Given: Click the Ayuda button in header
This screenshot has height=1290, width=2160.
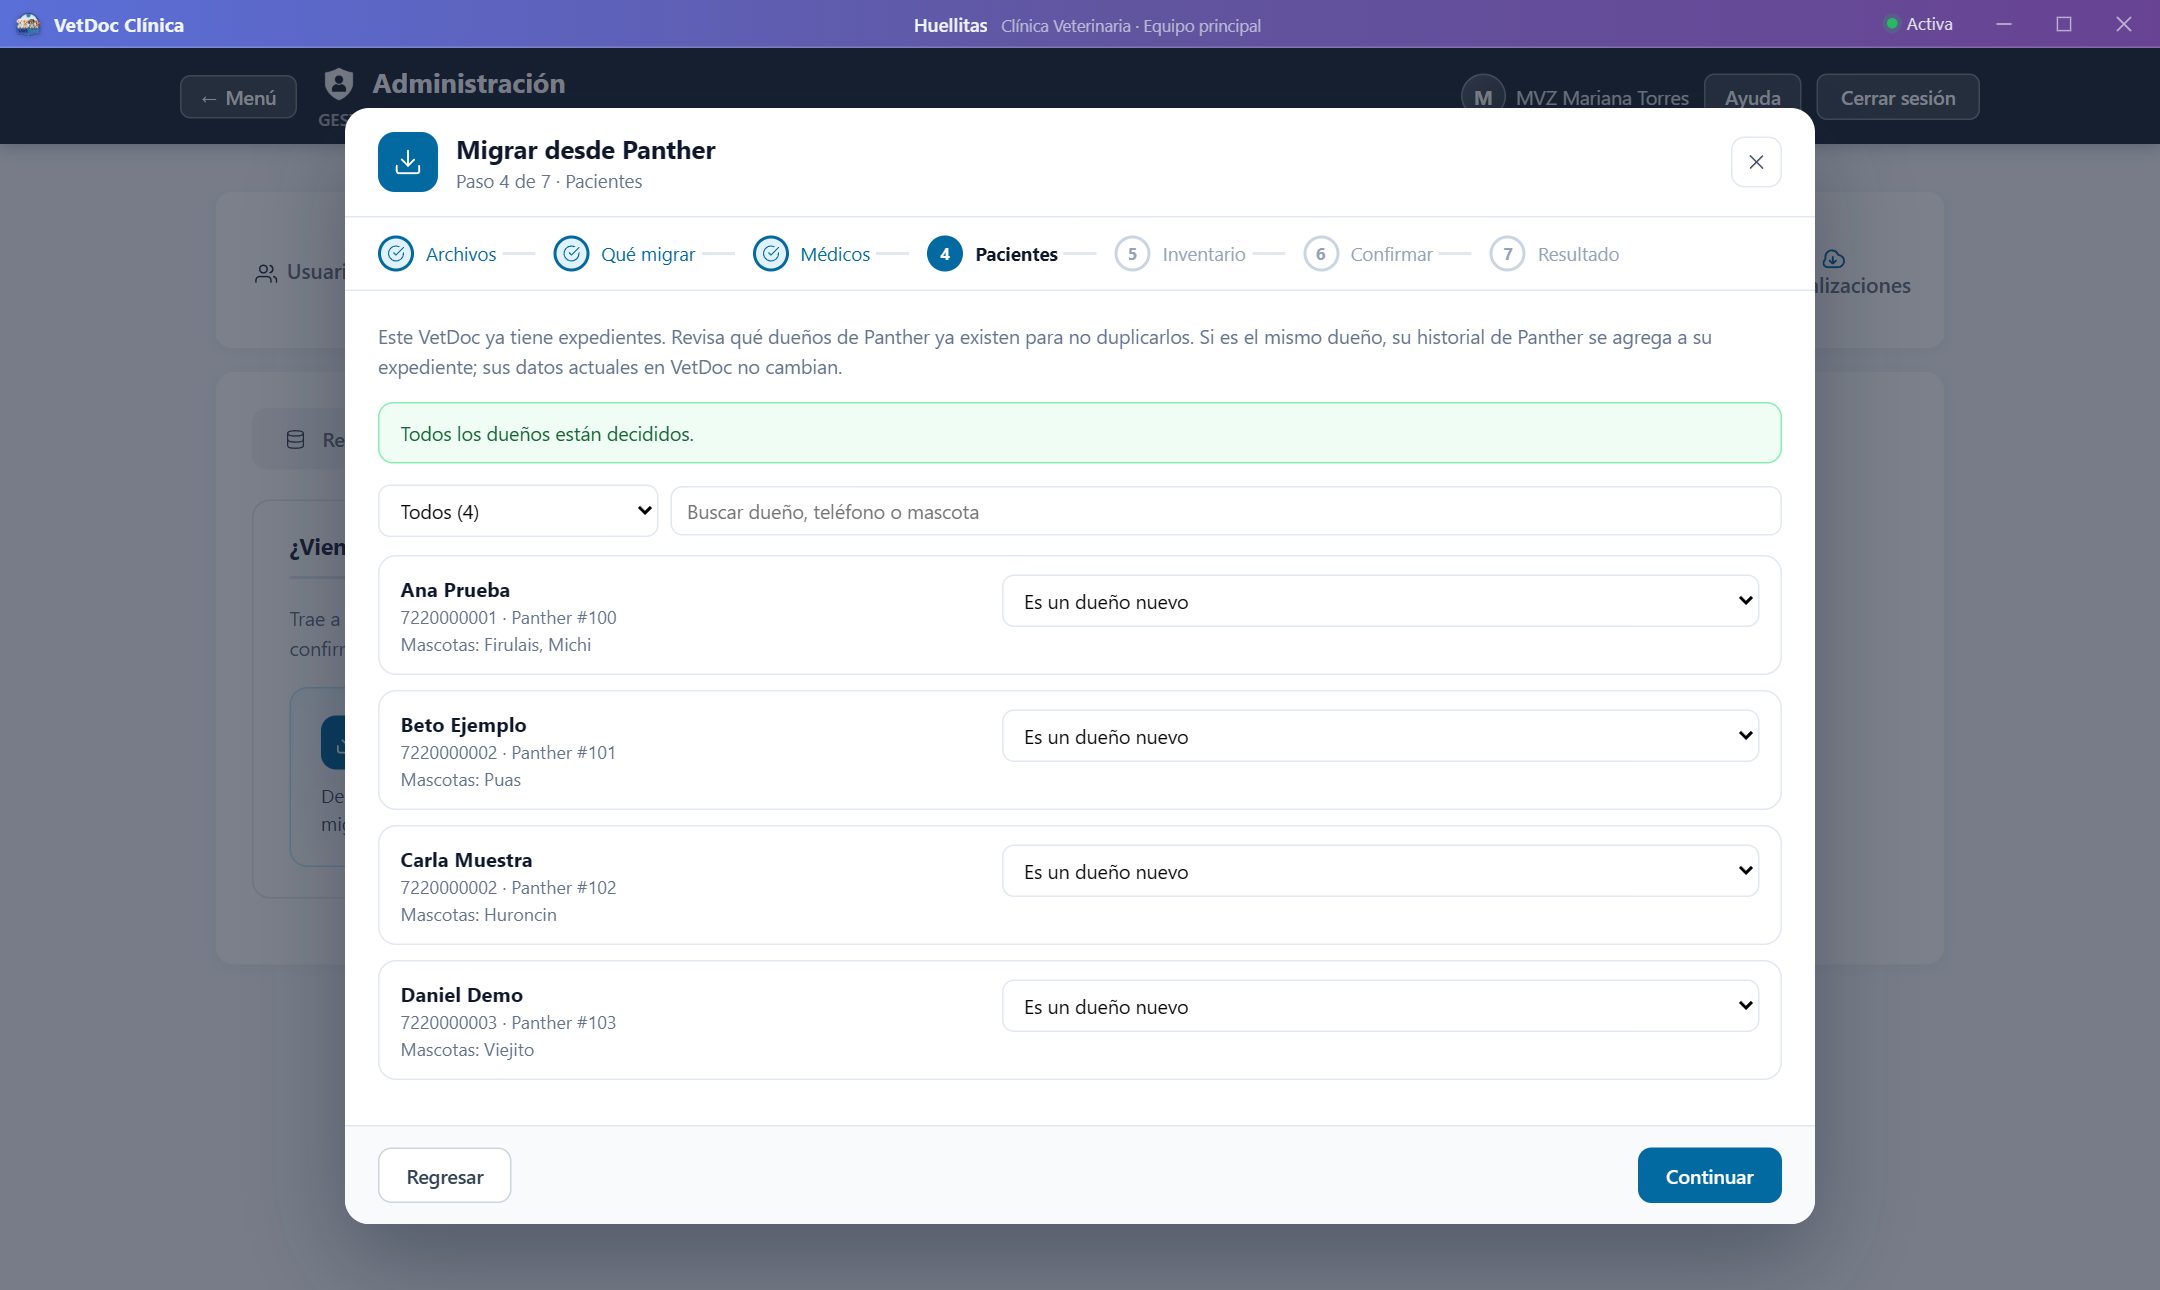Looking at the screenshot, I should point(1752,97).
